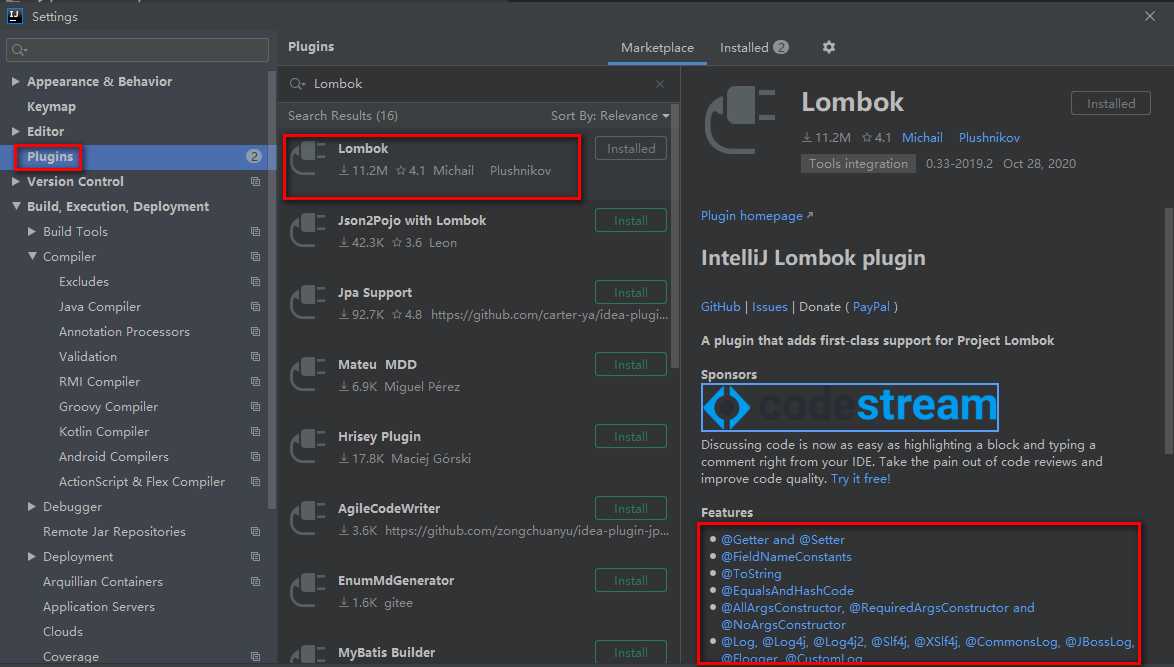Open the PayPal donate link
The width and height of the screenshot is (1174, 667).
pyautogui.click(x=871, y=307)
